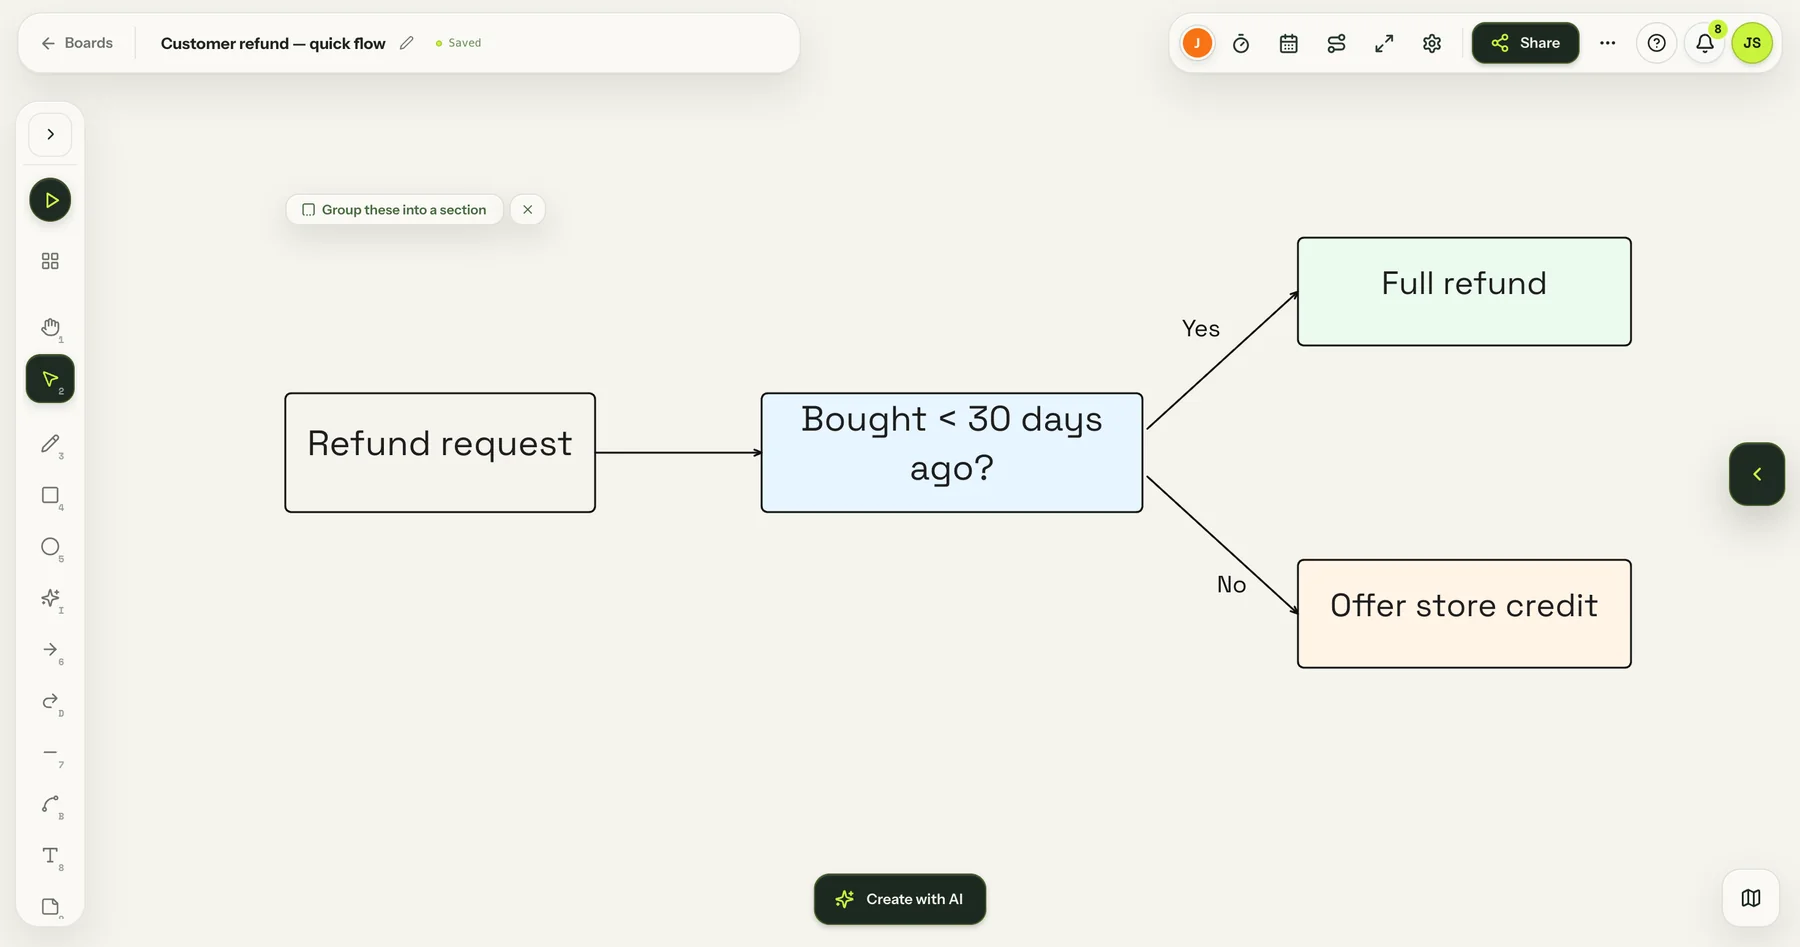
Task: Select the Ellipse shape tool
Action: (50, 547)
